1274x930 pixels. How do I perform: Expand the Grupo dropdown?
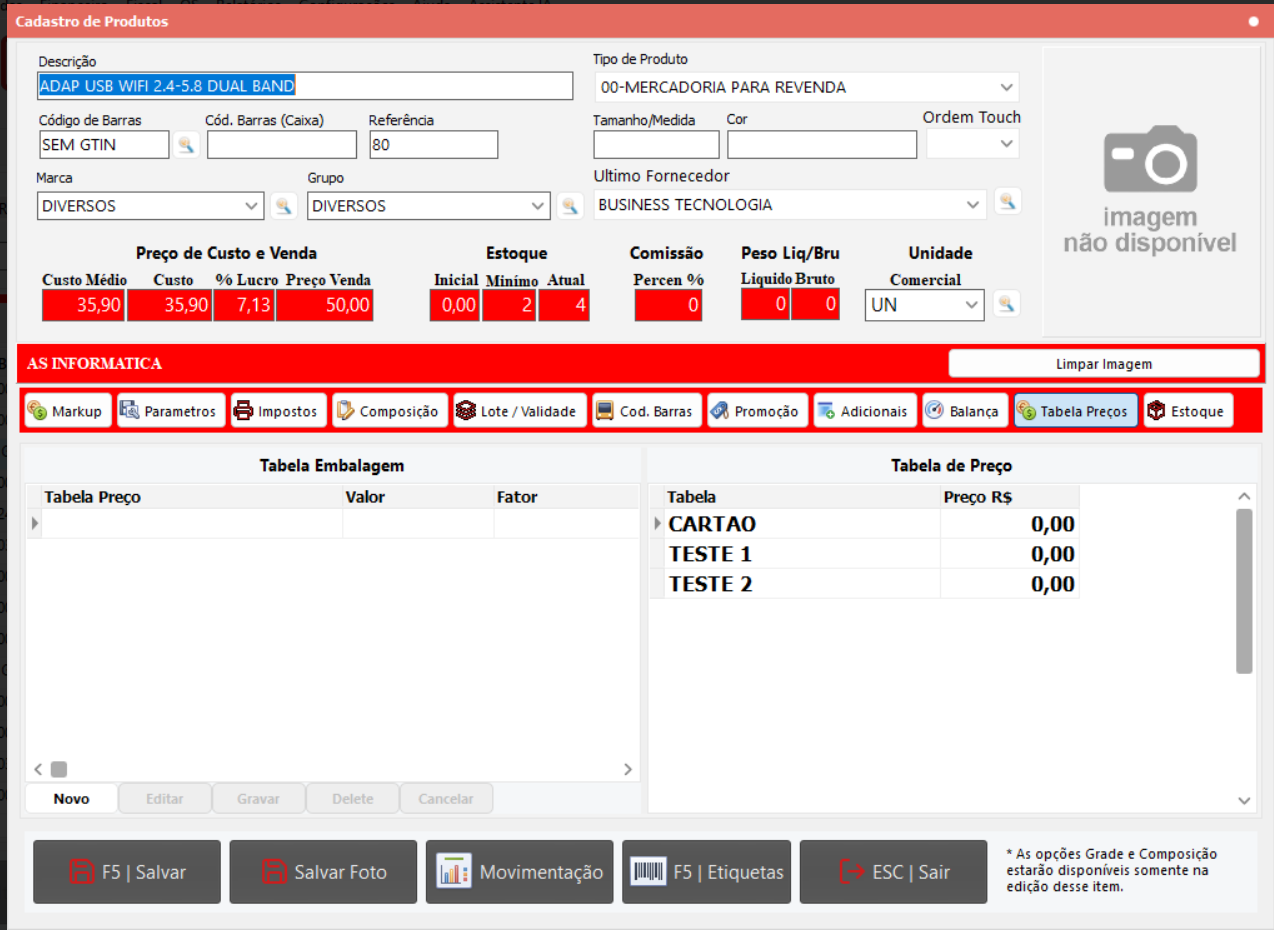538,206
